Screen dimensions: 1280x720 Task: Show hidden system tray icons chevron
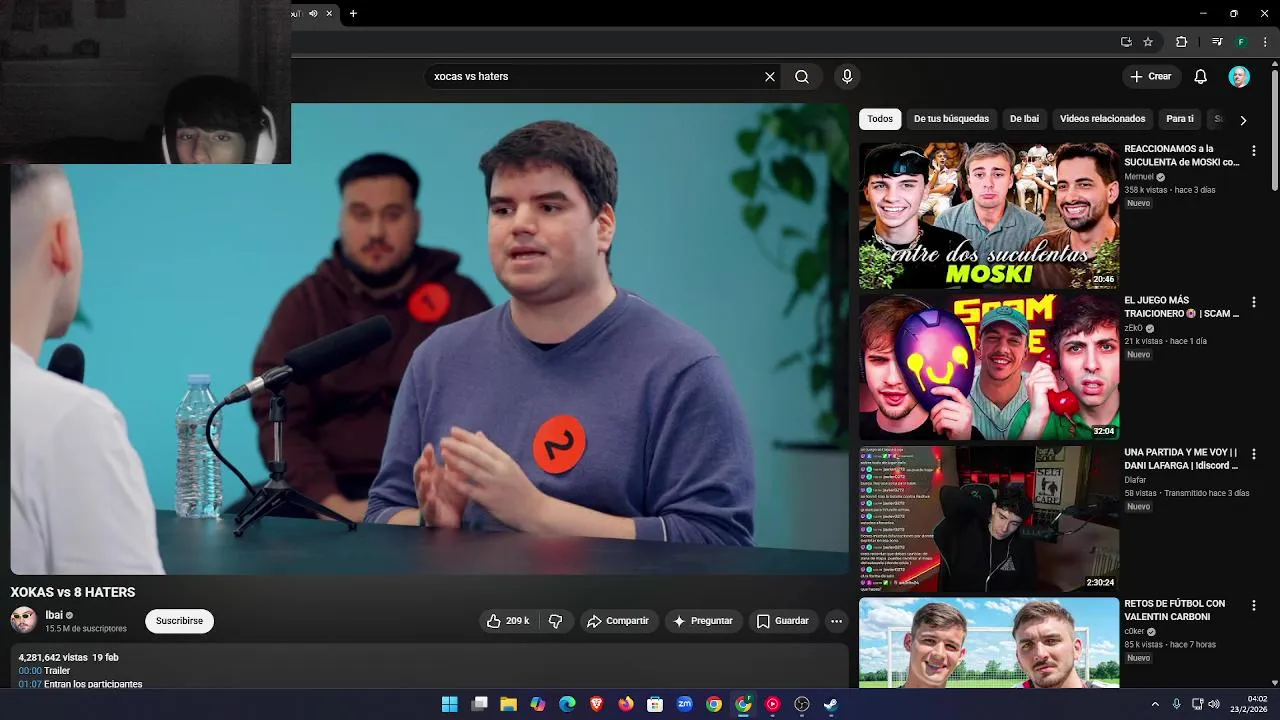[x=1155, y=704]
